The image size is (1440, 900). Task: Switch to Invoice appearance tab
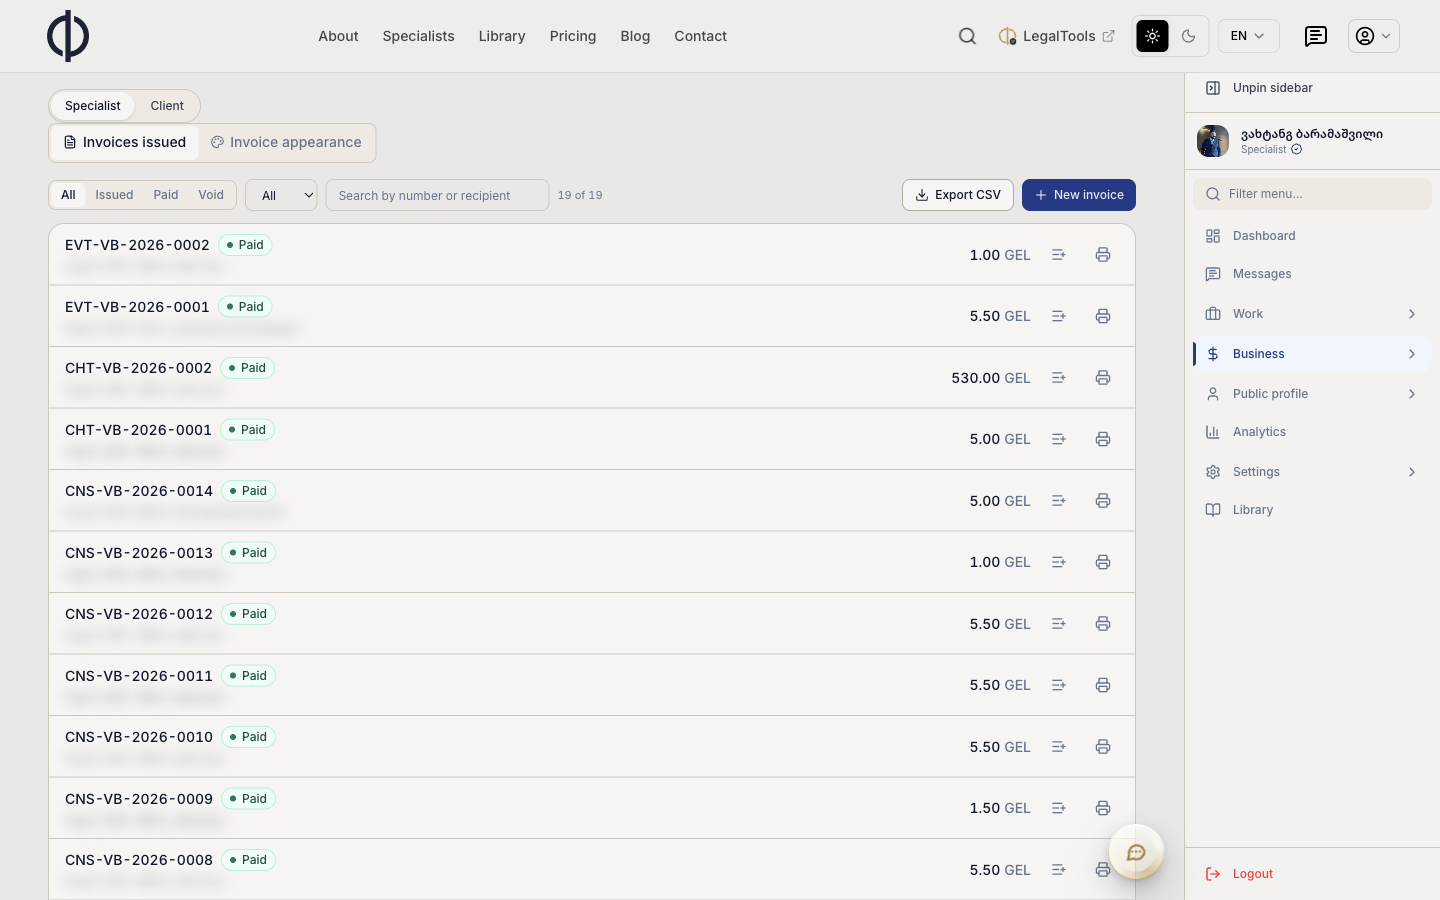point(286,142)
